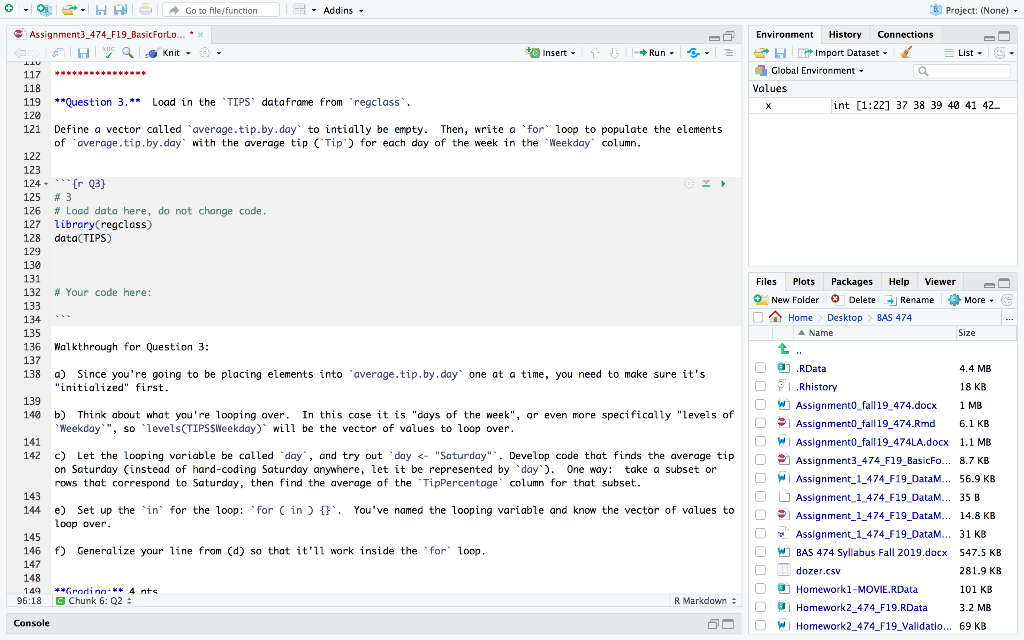The height and width of the screenshot is (640, 1024).
Task: Go to the previous code chunk arrow
Action: [x=595, y=53]
